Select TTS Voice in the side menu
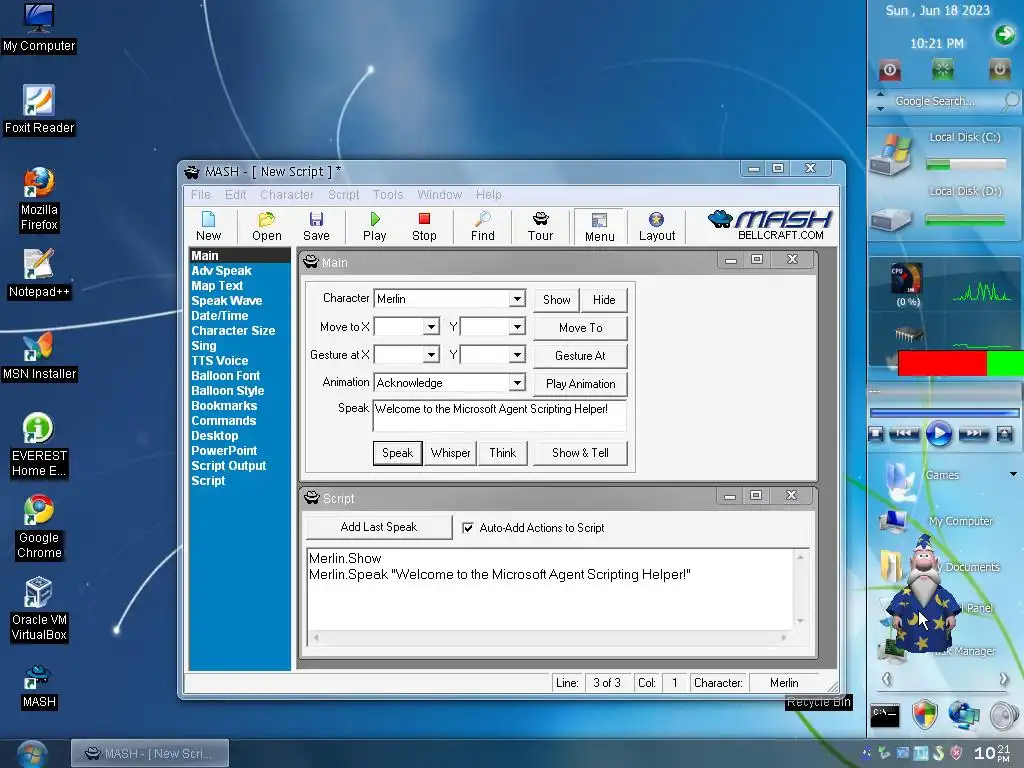Viewport: 1024px width, 768px height. click(x=219, y=360)
